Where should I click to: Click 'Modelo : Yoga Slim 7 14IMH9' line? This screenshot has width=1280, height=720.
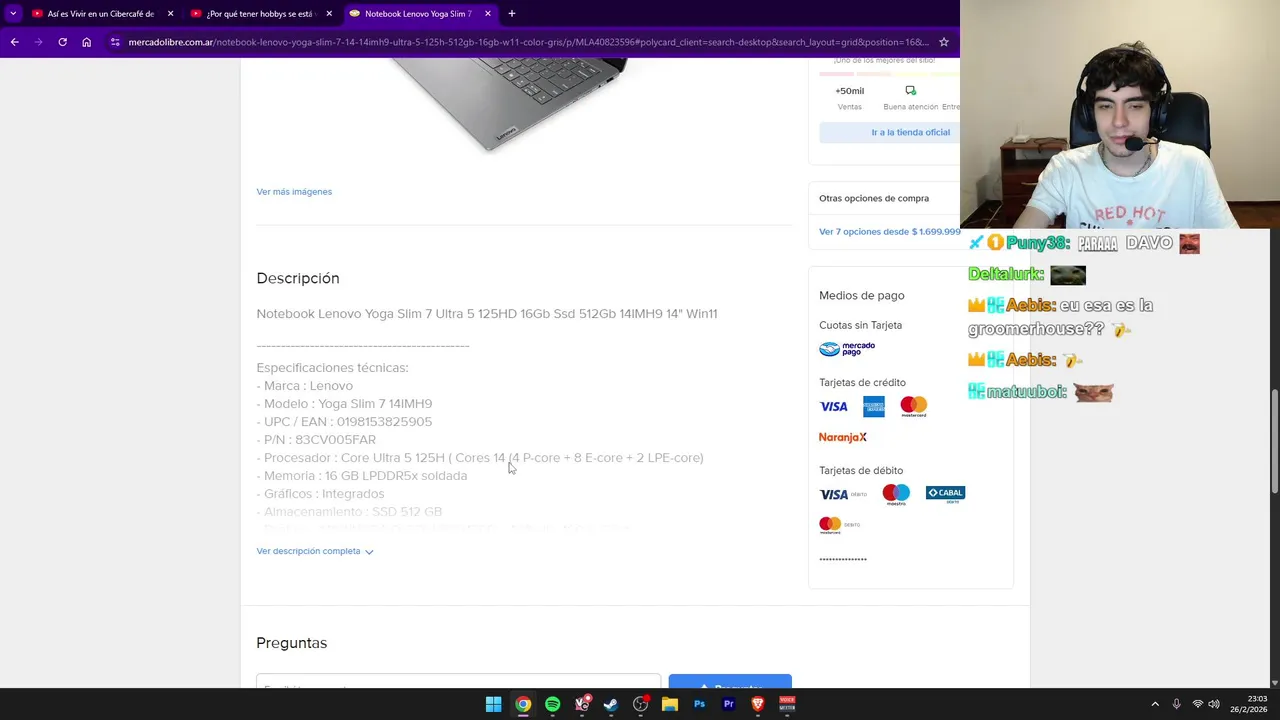click(x=344, y=403)
